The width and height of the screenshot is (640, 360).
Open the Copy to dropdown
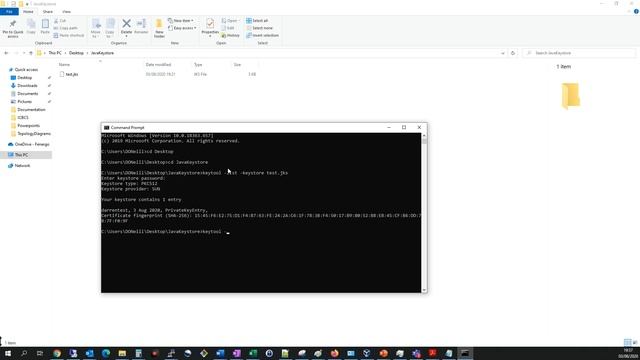110,35
